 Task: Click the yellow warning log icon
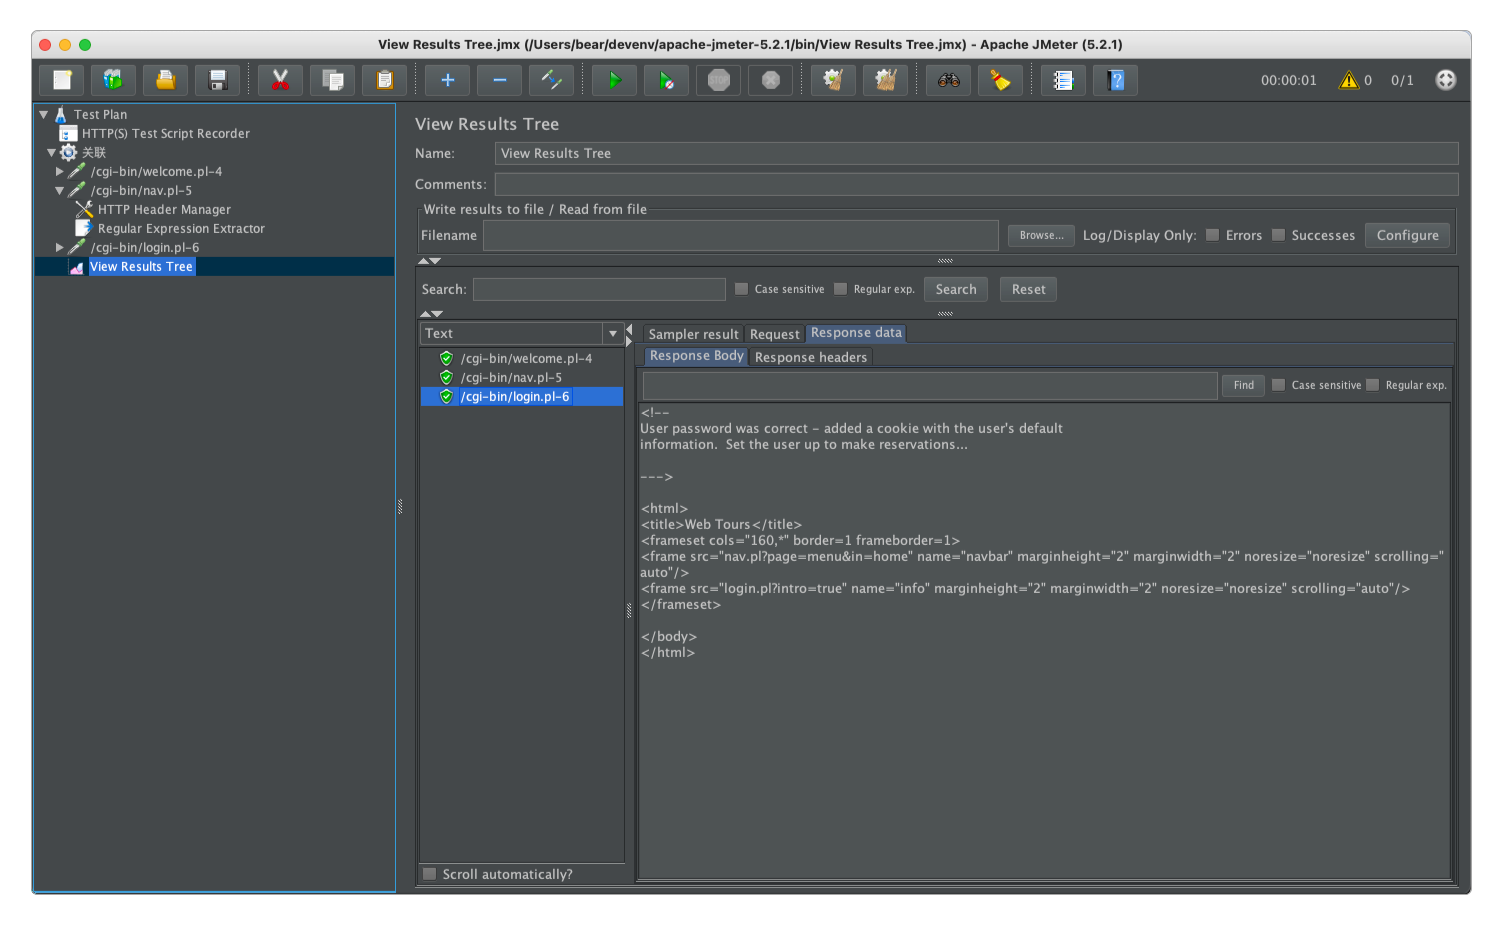click(x=1349, y=80)
